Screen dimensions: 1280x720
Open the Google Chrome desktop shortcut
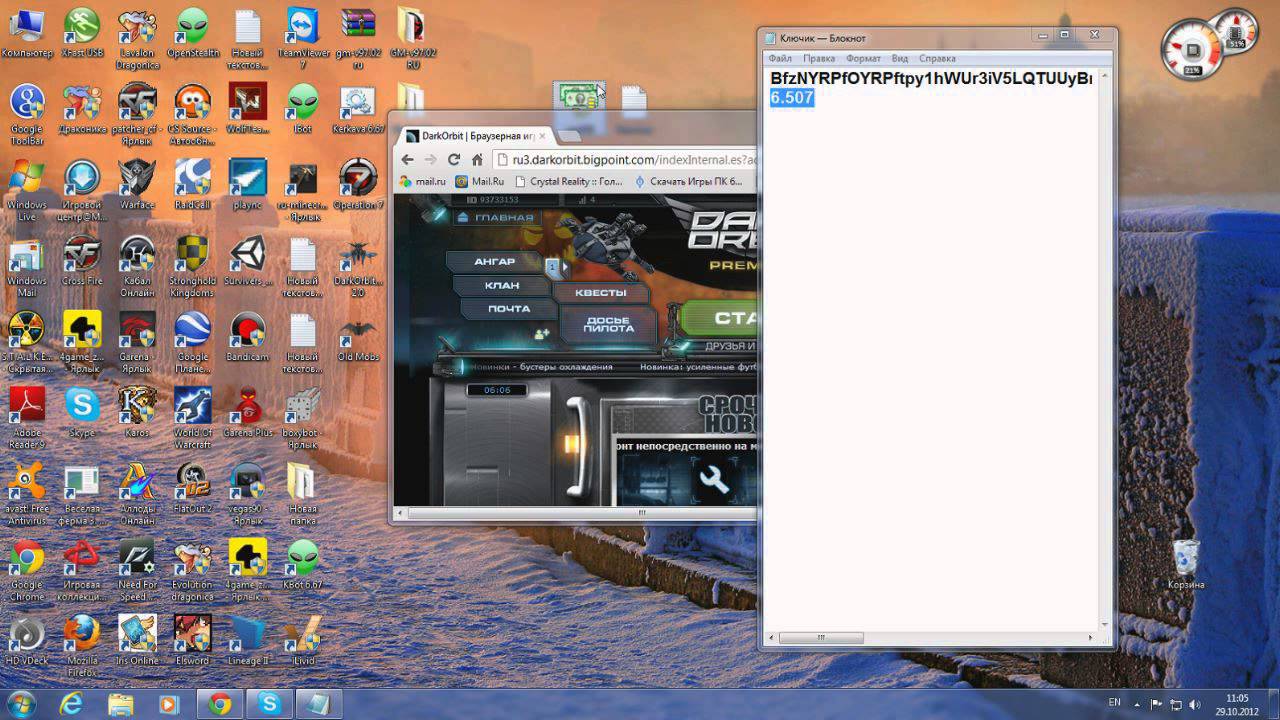click(x=27, y=570)
